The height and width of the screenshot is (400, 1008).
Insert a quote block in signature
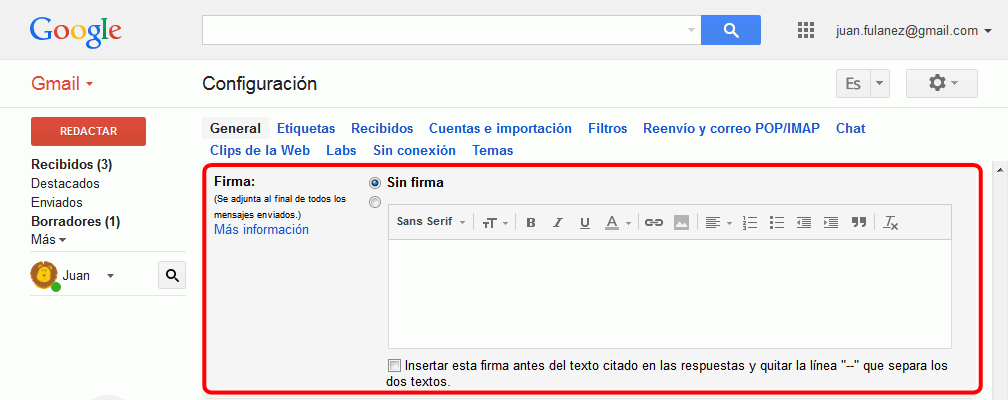[x=859, y=223]
